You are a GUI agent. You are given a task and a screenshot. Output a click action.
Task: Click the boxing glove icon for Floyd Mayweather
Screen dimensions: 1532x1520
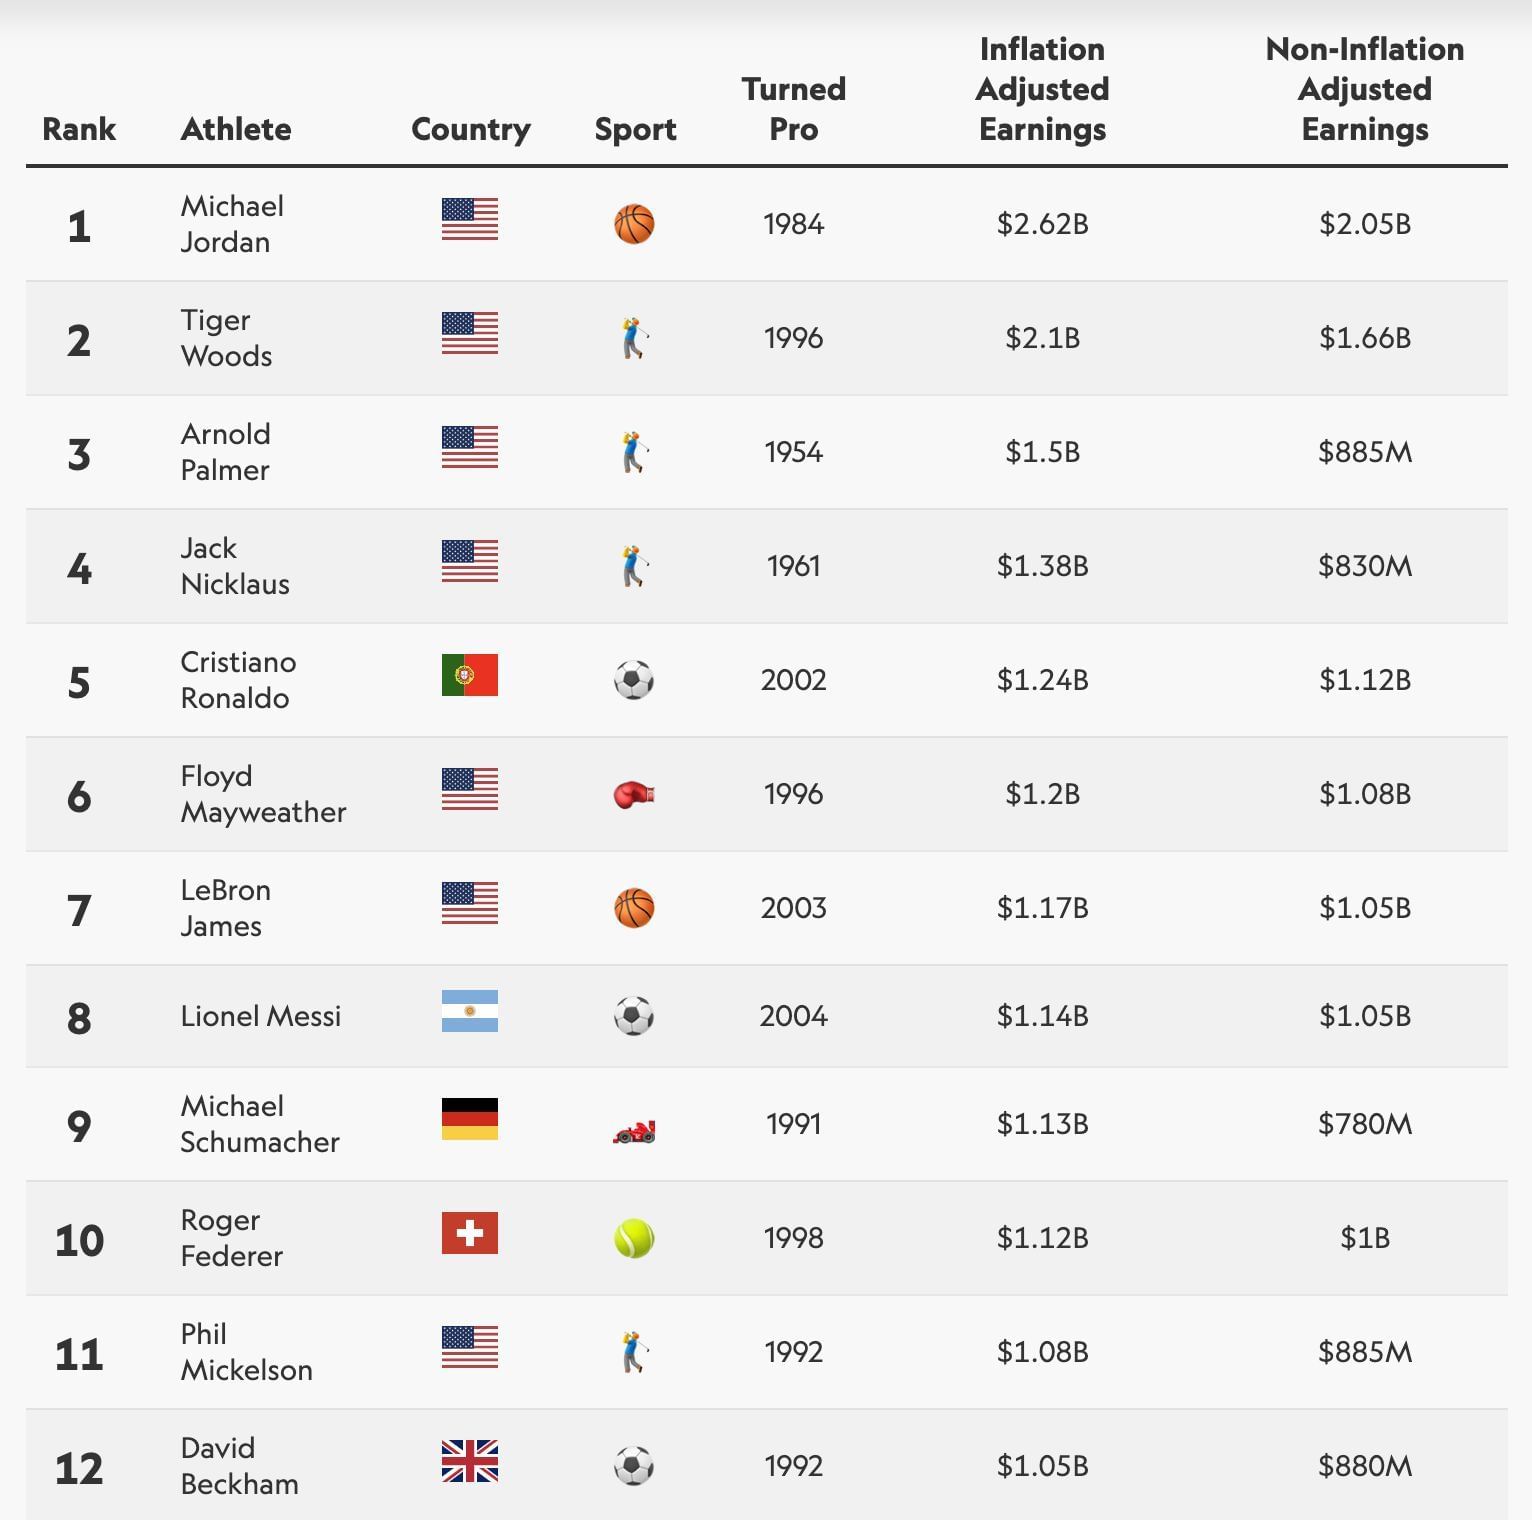pos(634,795)
